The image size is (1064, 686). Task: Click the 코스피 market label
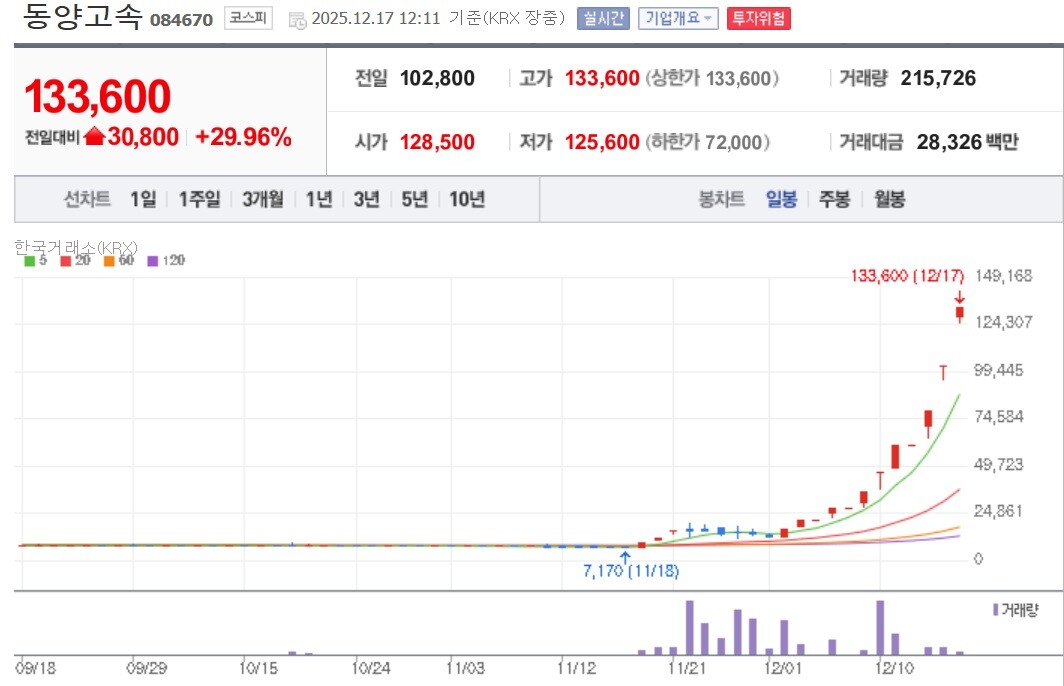point(248,18)
